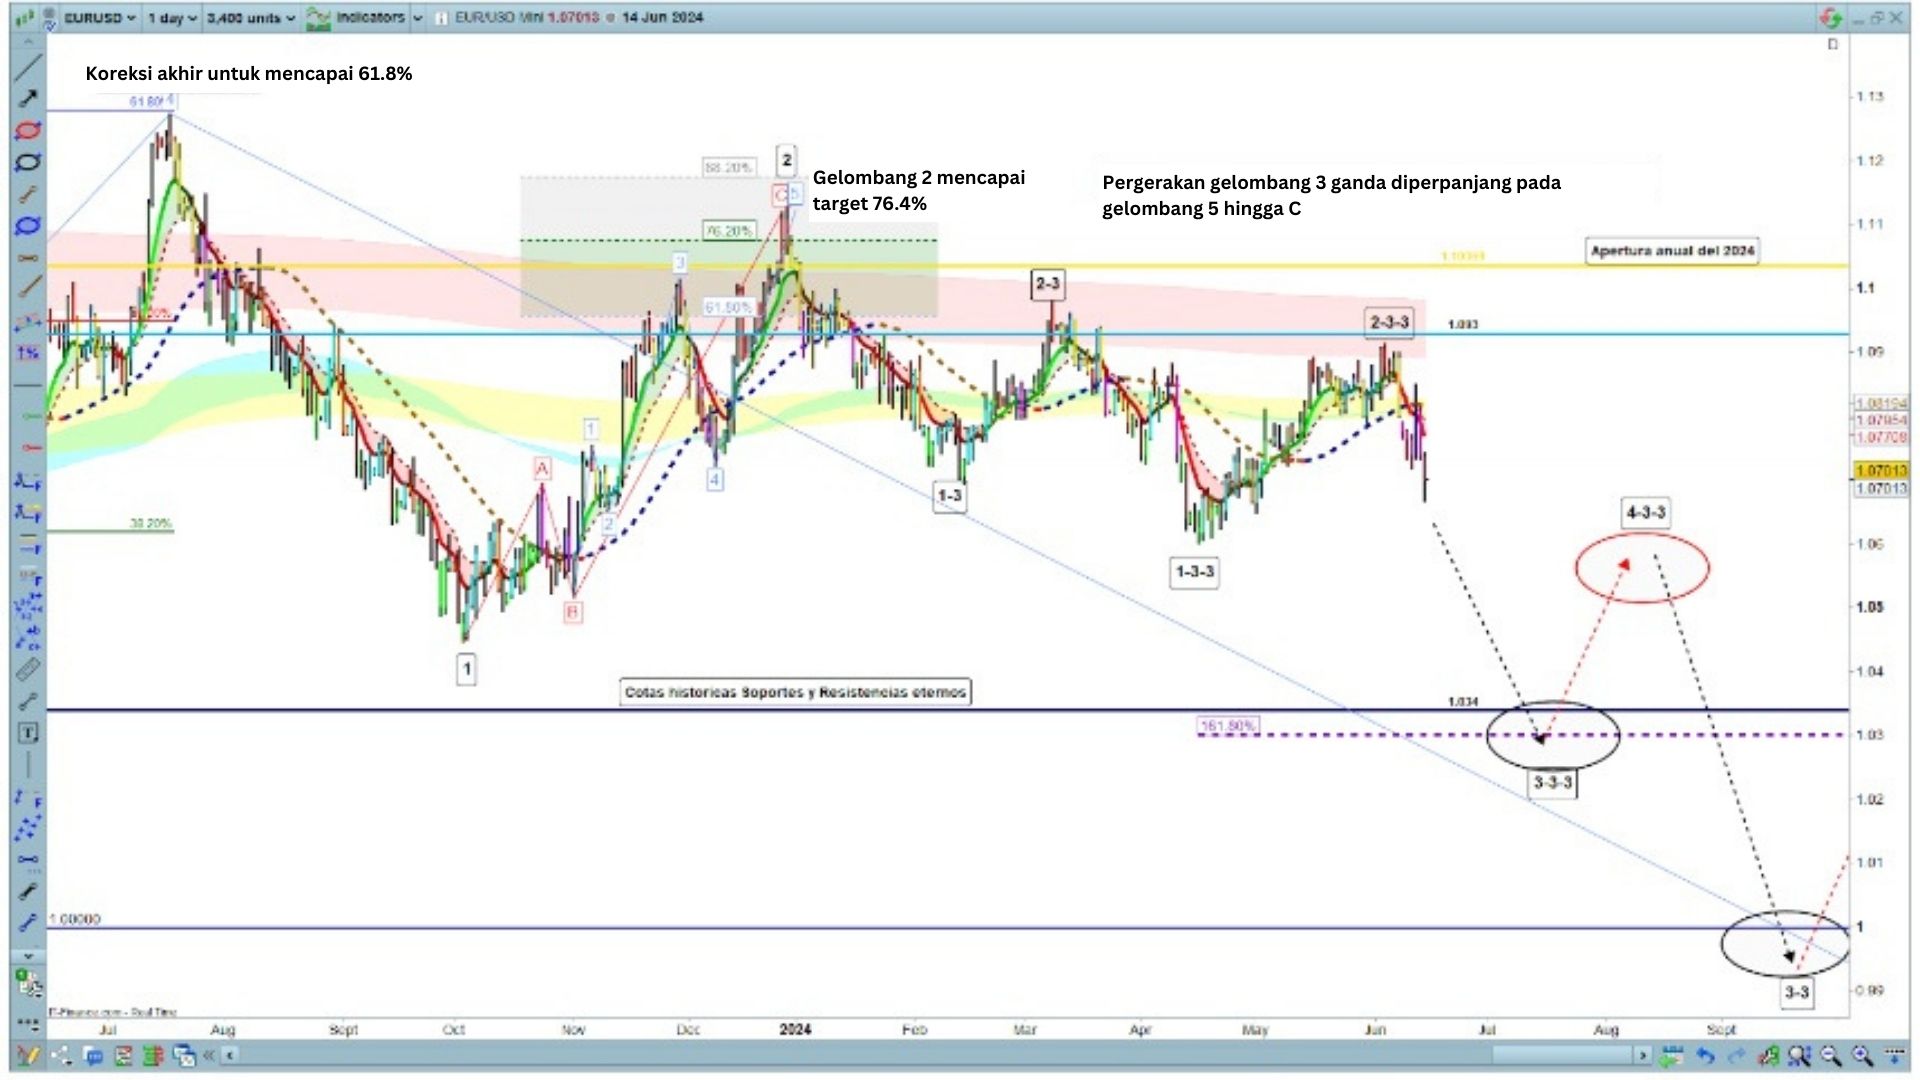
Task: Select the line drawing tool
Action: [28, 67]
